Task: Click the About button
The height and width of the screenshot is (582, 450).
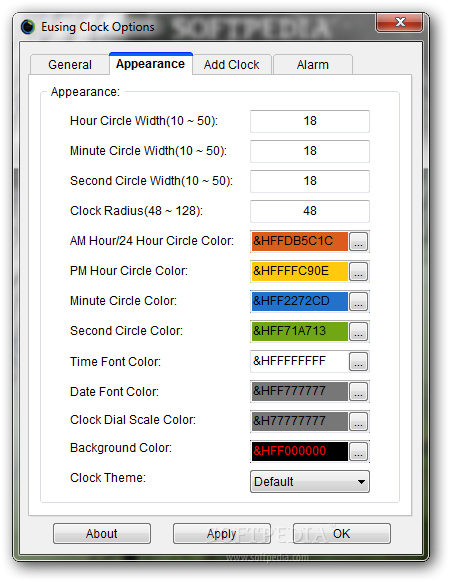Action: click(102, 534)
